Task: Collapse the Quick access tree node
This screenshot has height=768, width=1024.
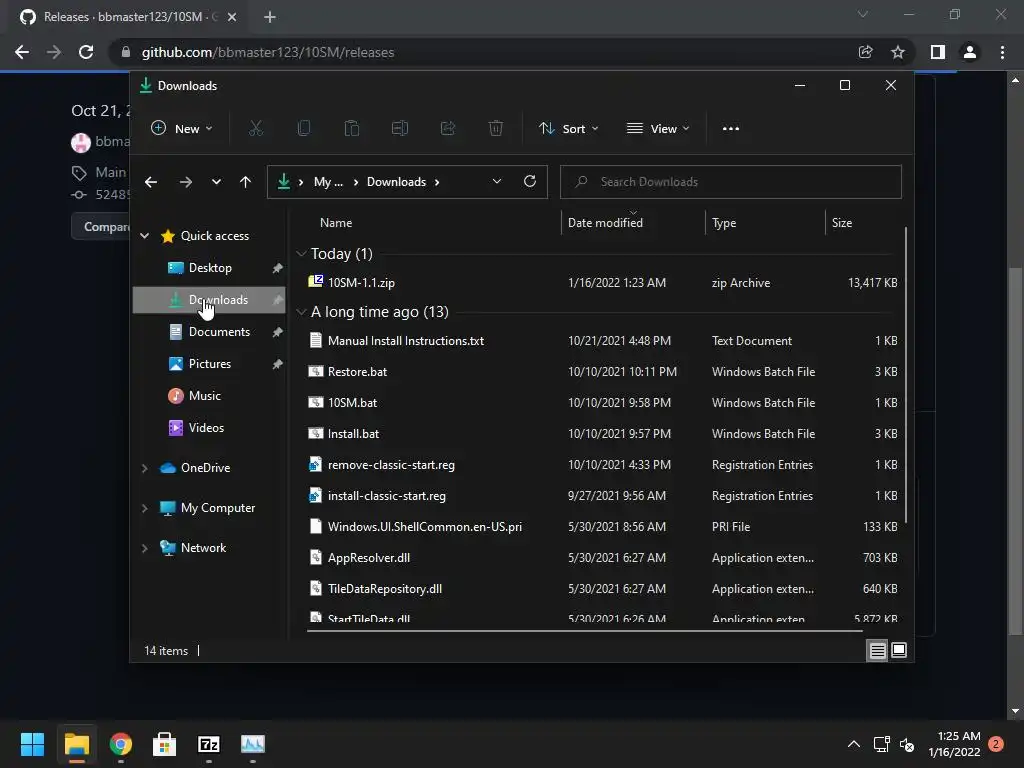Action: click(x=145, y=236)
